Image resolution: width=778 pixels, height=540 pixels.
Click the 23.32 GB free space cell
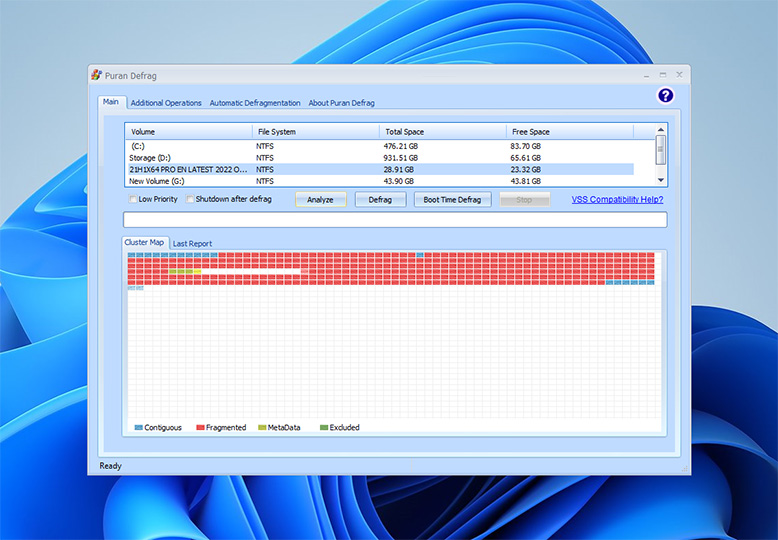point(525,169)
